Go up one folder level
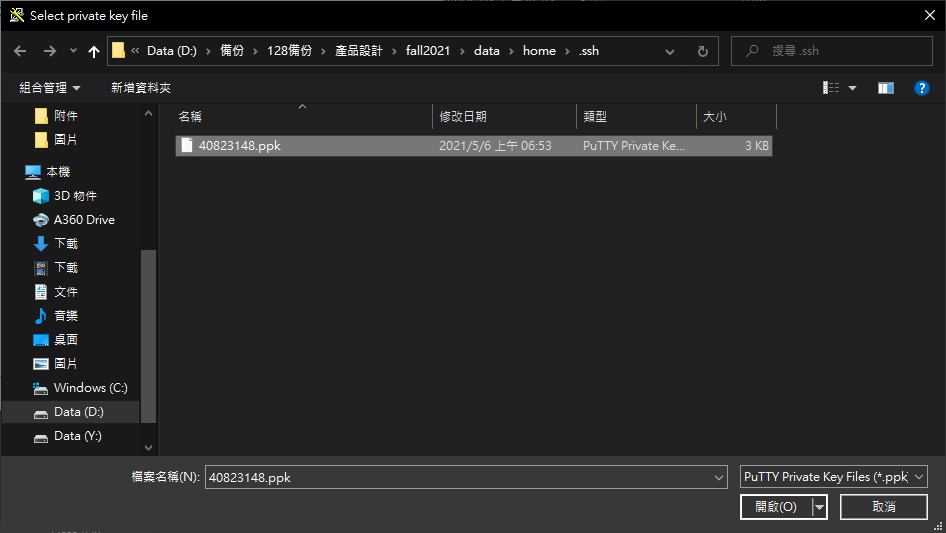 click(94, 51)
